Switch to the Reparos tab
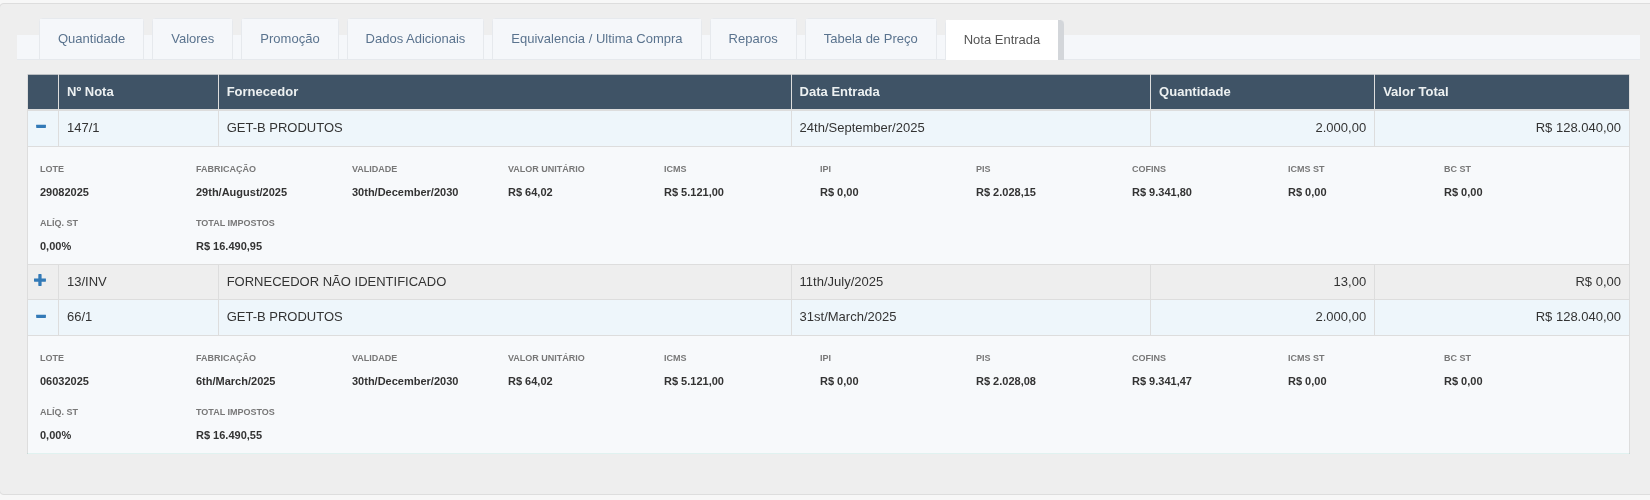Screen dimensions: 1650x500 (x=753, y=39)
